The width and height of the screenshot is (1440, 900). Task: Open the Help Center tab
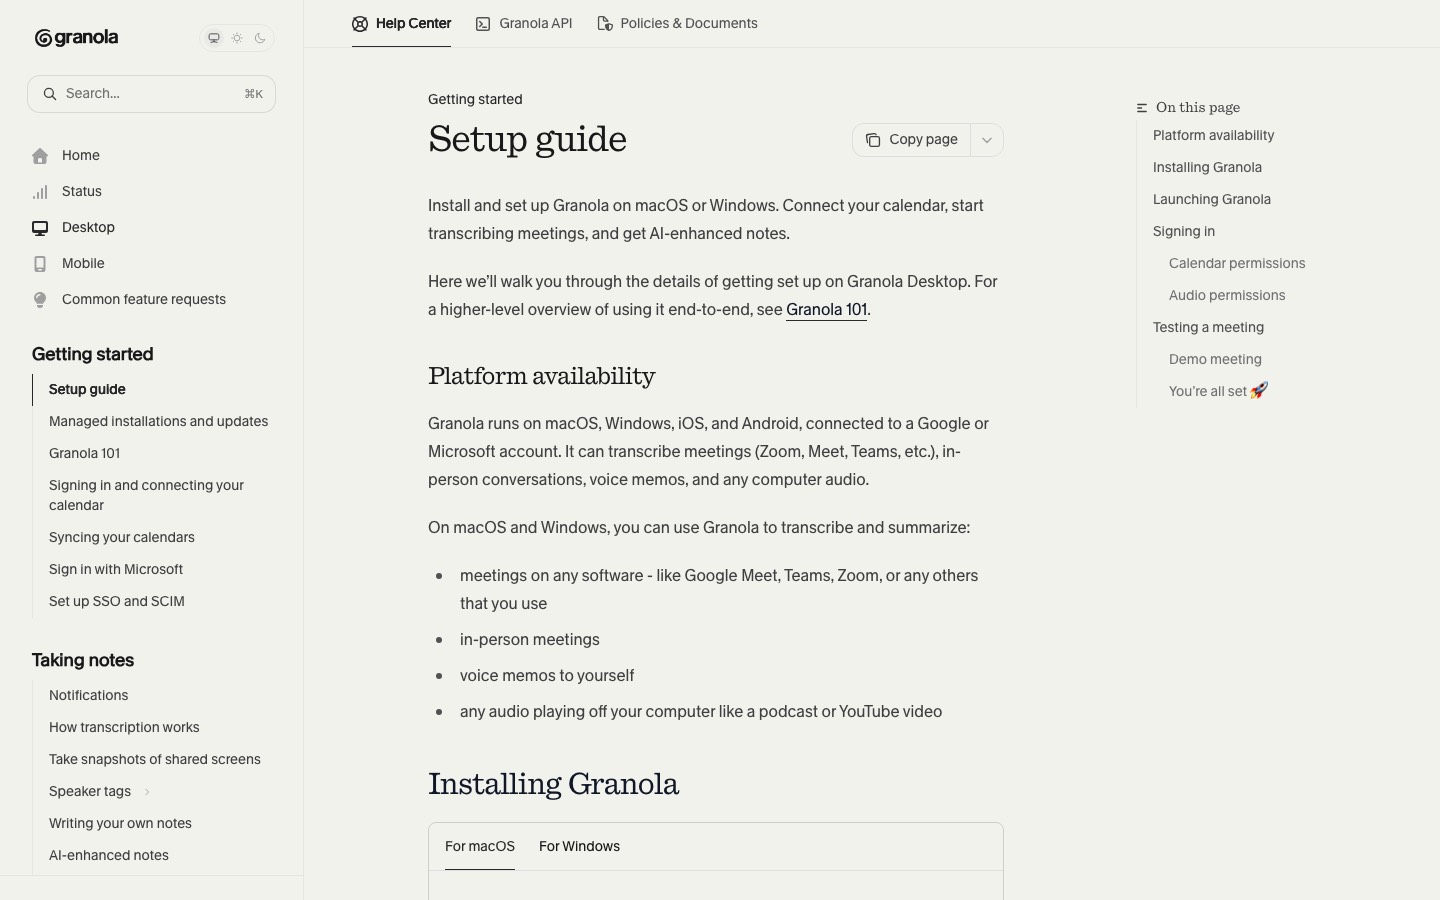coord(402,24)
